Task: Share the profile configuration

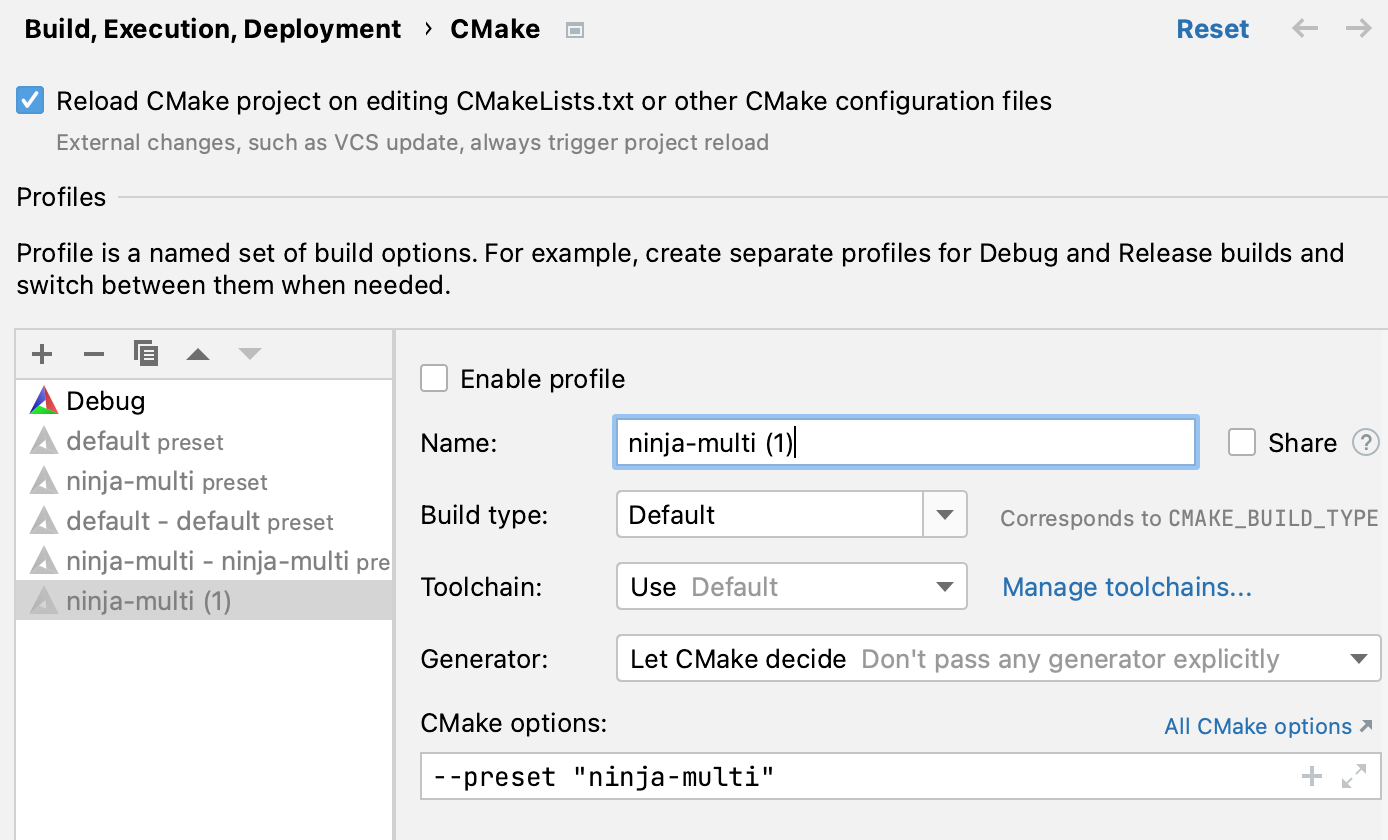Action: [x=1242, y=442]
